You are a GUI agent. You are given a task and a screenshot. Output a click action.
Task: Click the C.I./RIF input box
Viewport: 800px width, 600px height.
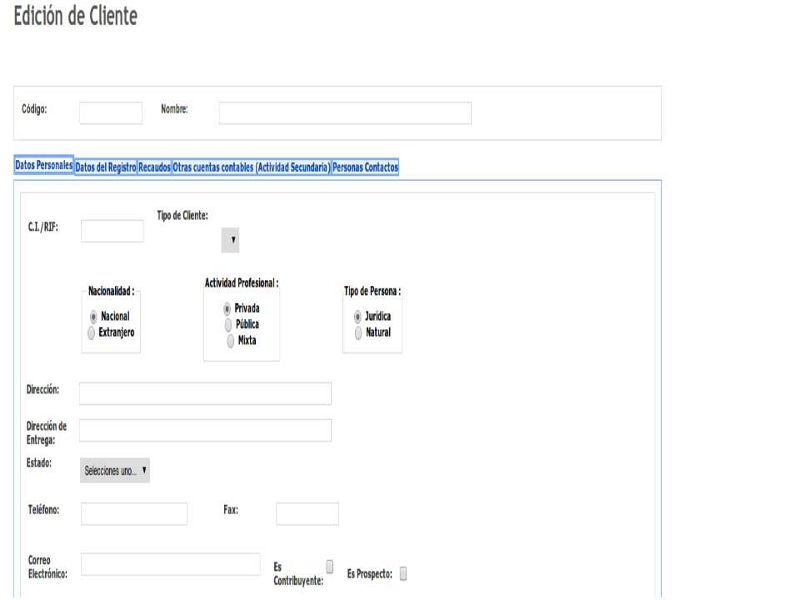pyautogui.click(x=112, y=231)
